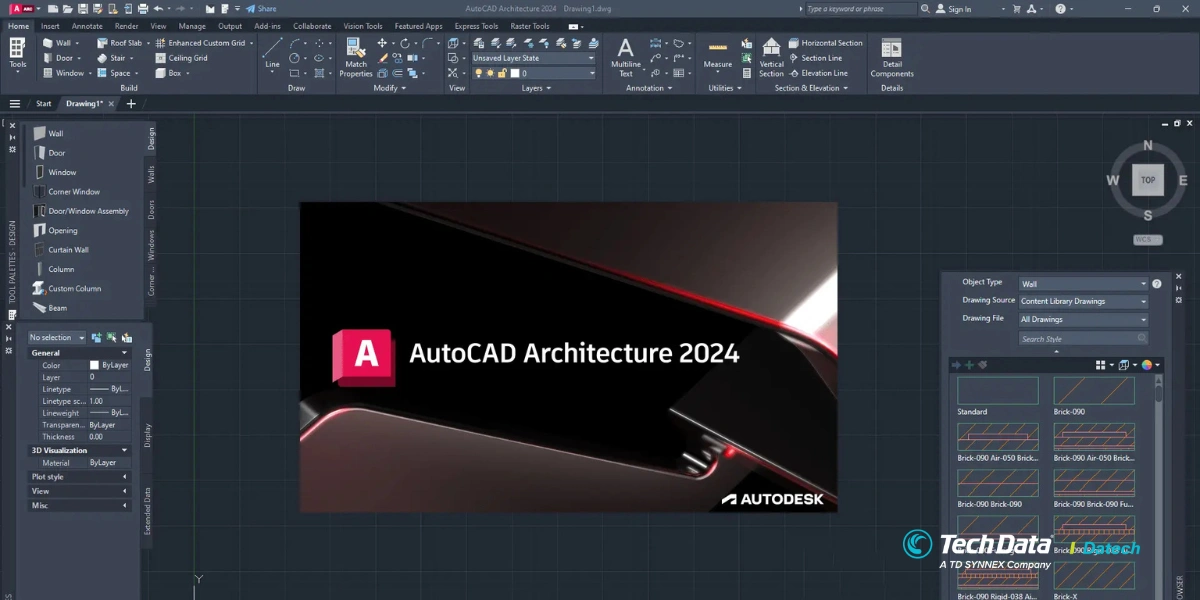Open the Display tab in Properties palette

tap(148, 434)
